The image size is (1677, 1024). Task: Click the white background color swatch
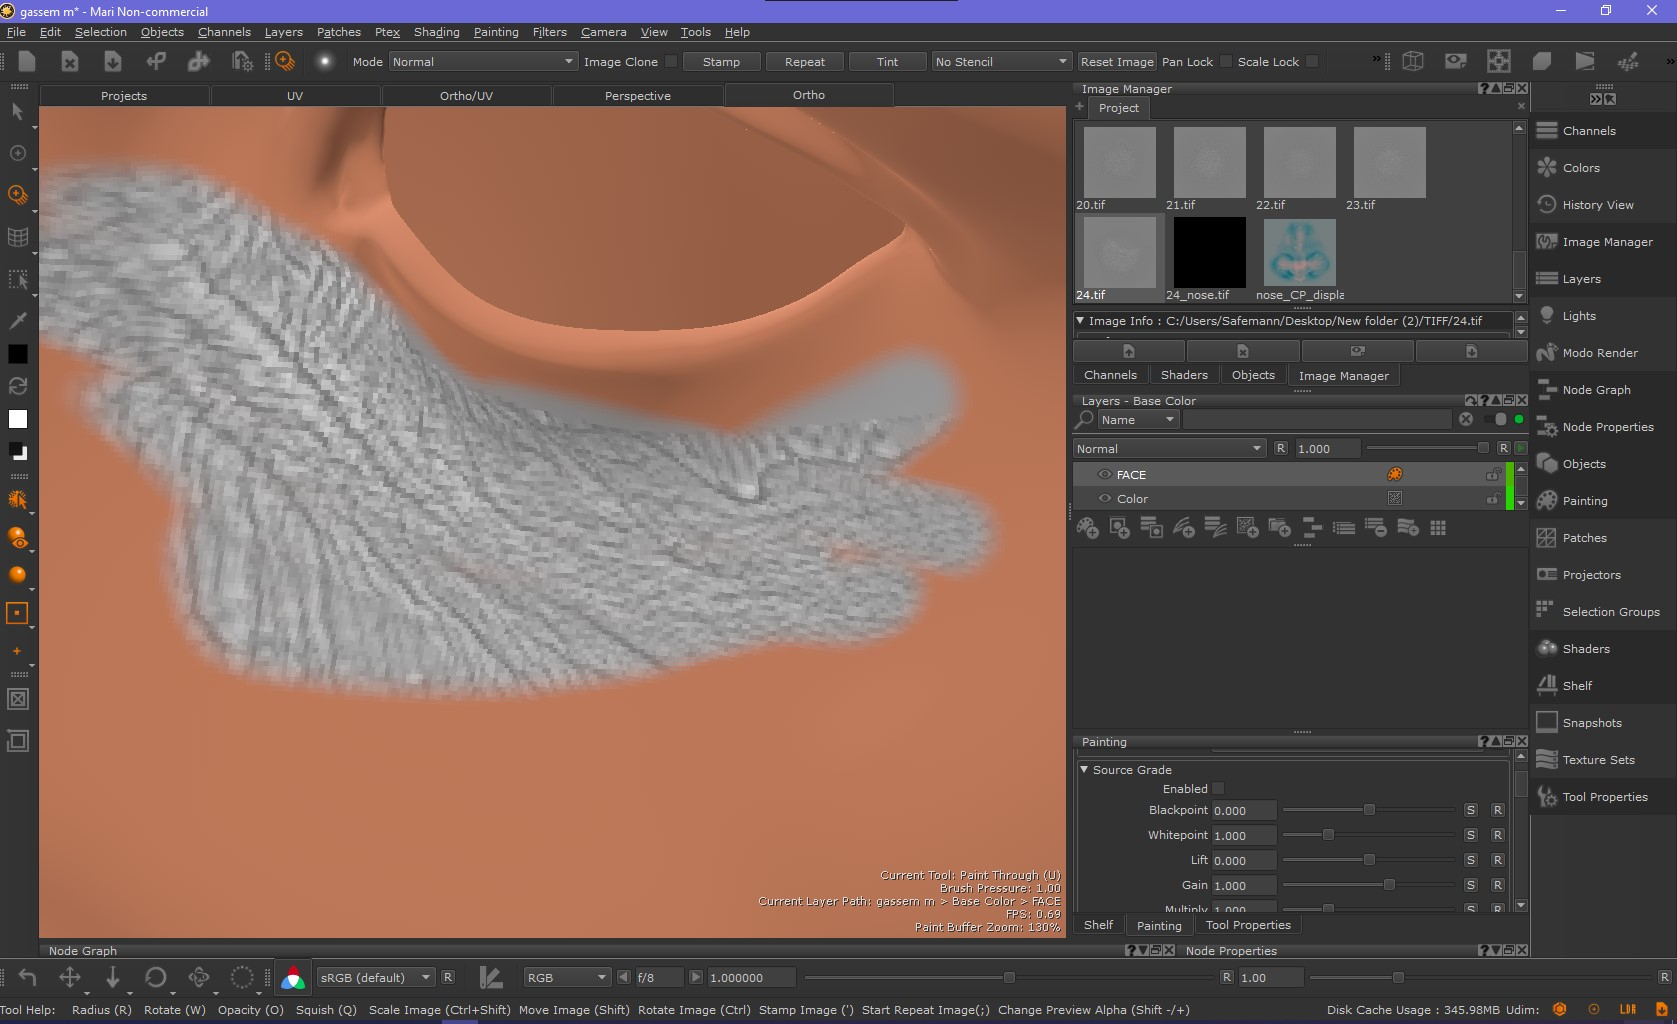pyautogui.click(x=18, y=419)
